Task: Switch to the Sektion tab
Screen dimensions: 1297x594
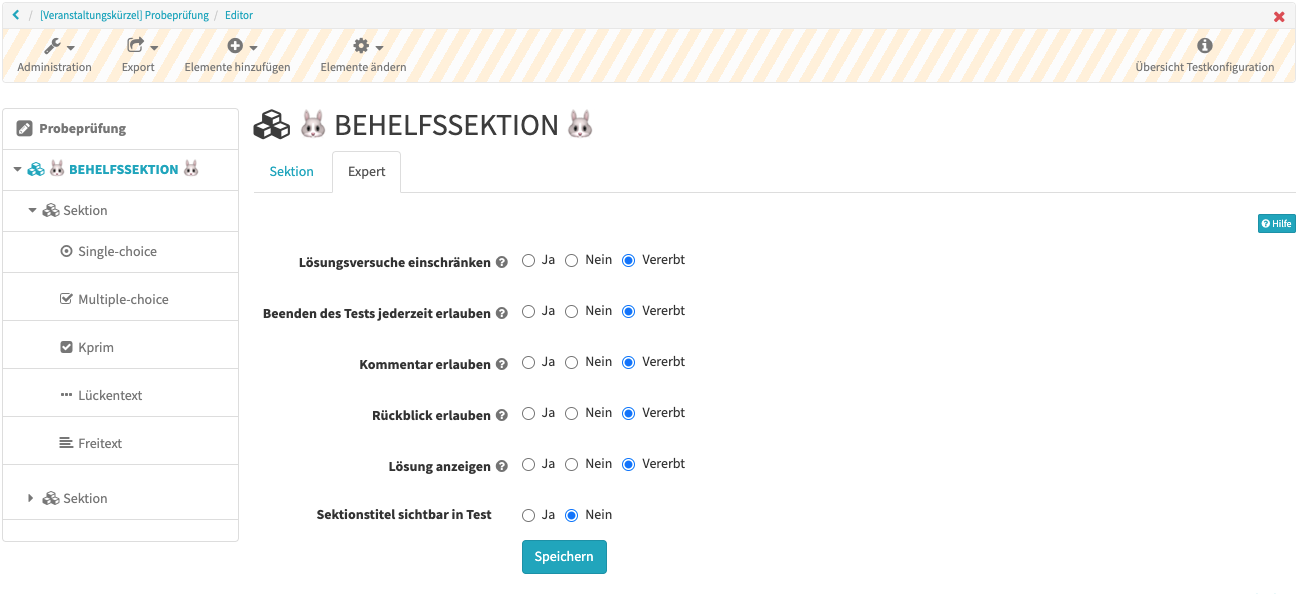Action: pyautogui.click(x=291, y=171)
